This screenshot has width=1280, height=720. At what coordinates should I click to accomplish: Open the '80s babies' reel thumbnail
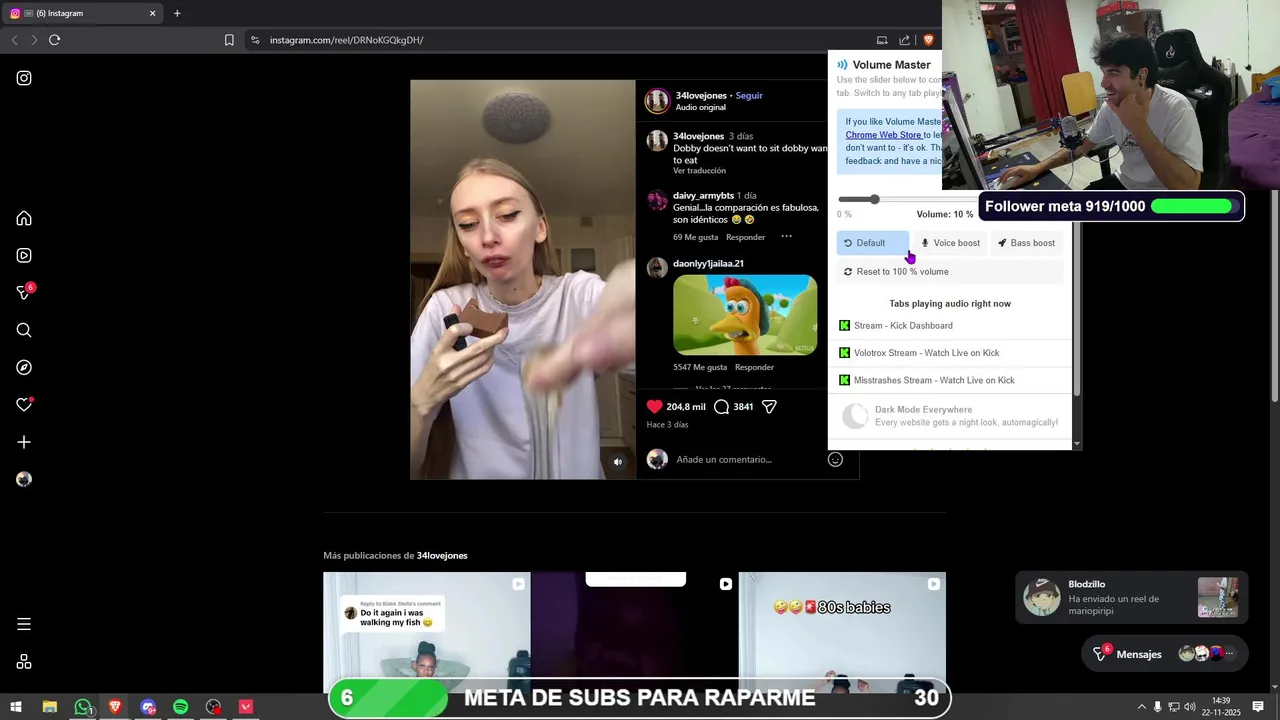pyautogui.click(x=842, y=632)
